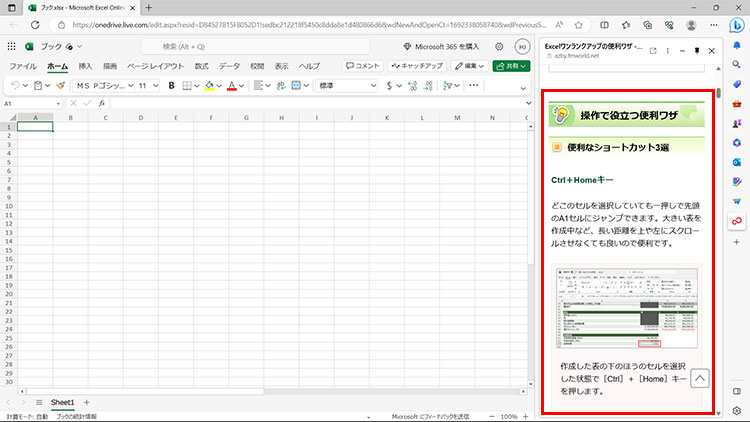Image resolution: width=750 pixels, height=422 pixels.
Task: Open the red font color swatch
Action: coord(231,86)
